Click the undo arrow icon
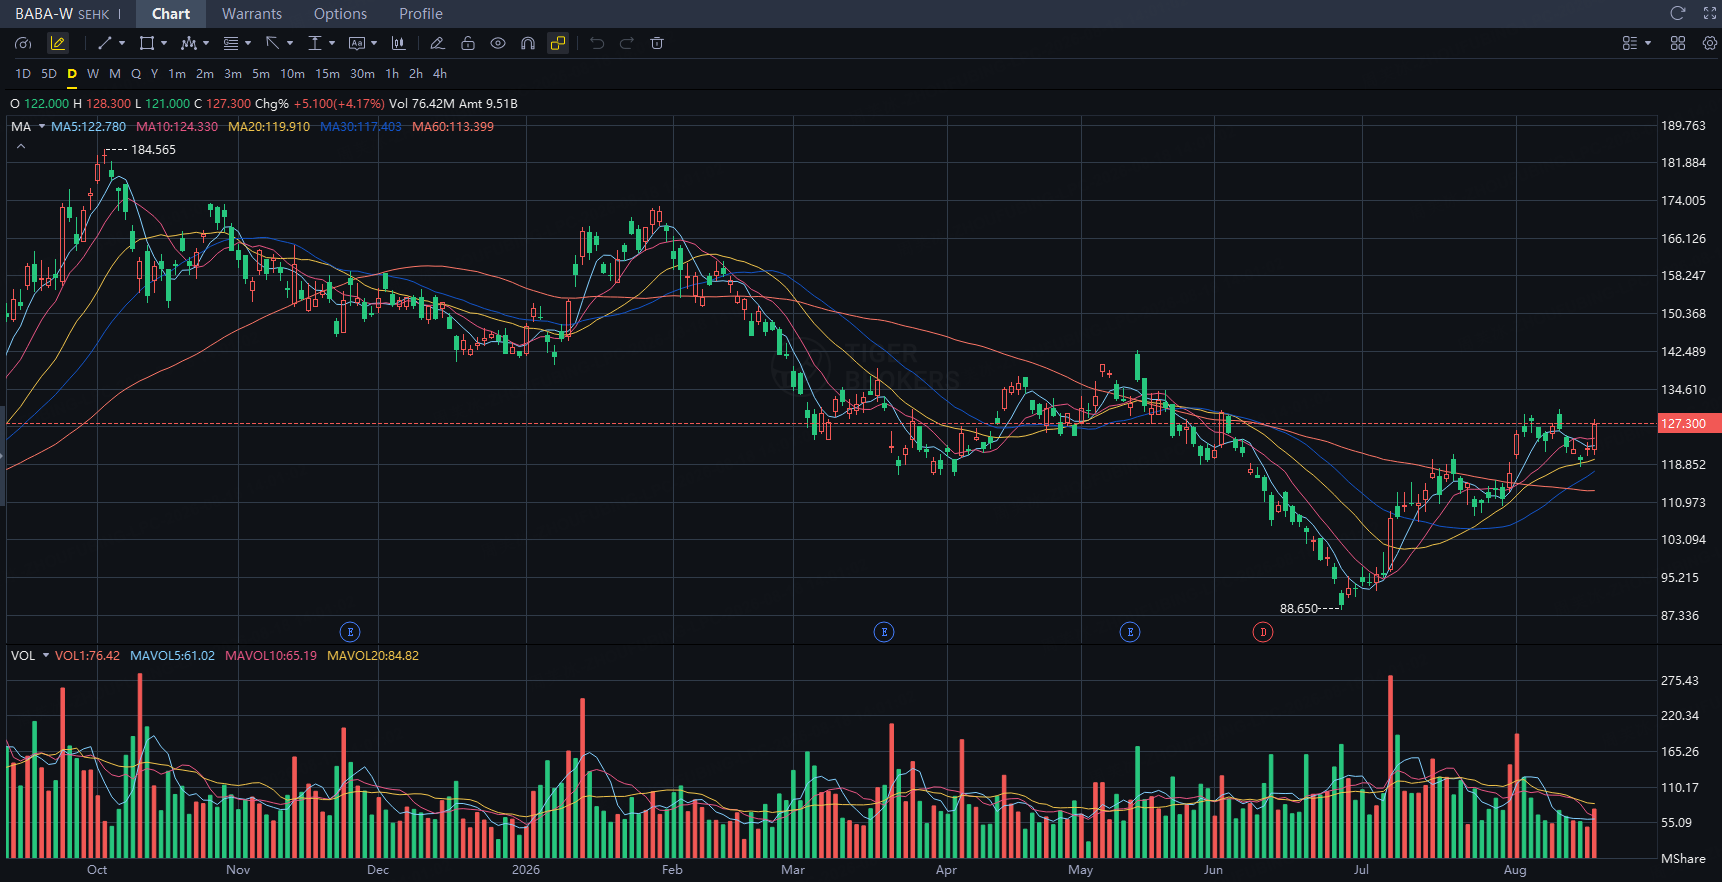 coord(597,43)
